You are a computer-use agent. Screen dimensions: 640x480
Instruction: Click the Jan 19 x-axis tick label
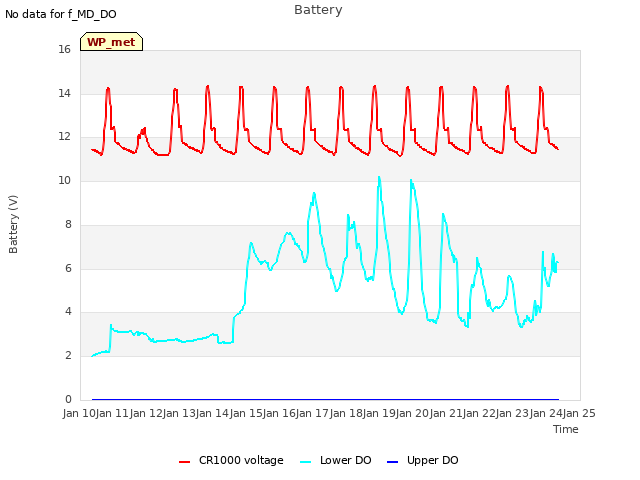coord(379,413)
